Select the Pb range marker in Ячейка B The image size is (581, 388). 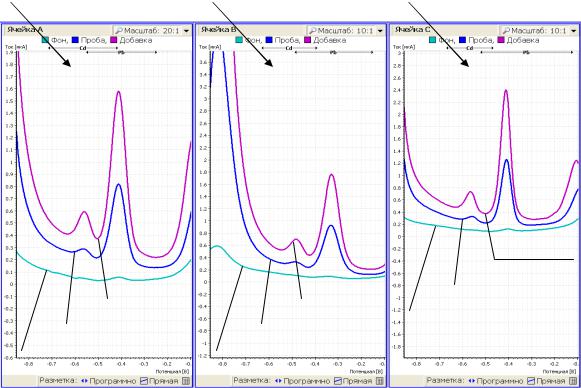(x=333, y=53)
